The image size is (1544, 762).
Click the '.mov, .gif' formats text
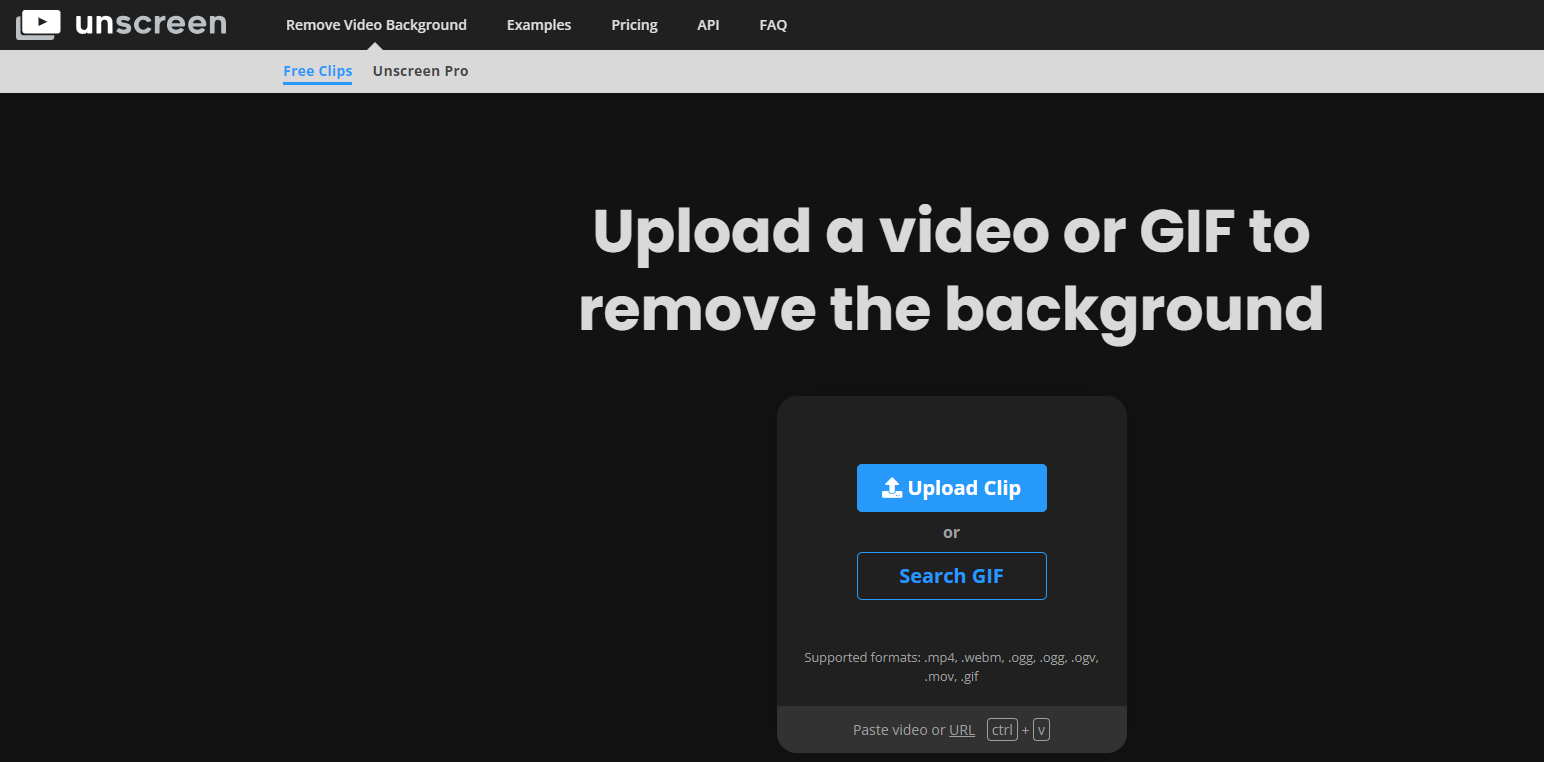[x=952, y=677]
